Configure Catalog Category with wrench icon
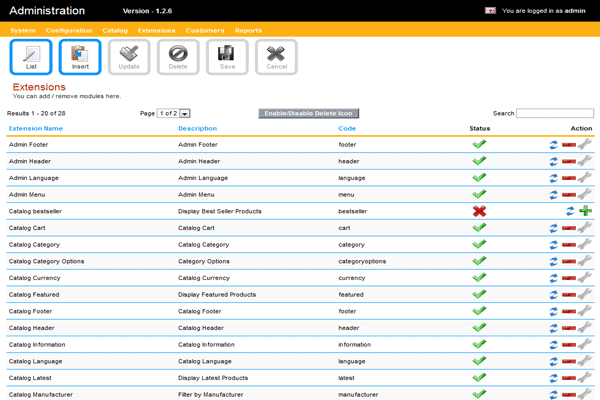The width and height of the screenshot is (600, 400). (x=585, y=244)
